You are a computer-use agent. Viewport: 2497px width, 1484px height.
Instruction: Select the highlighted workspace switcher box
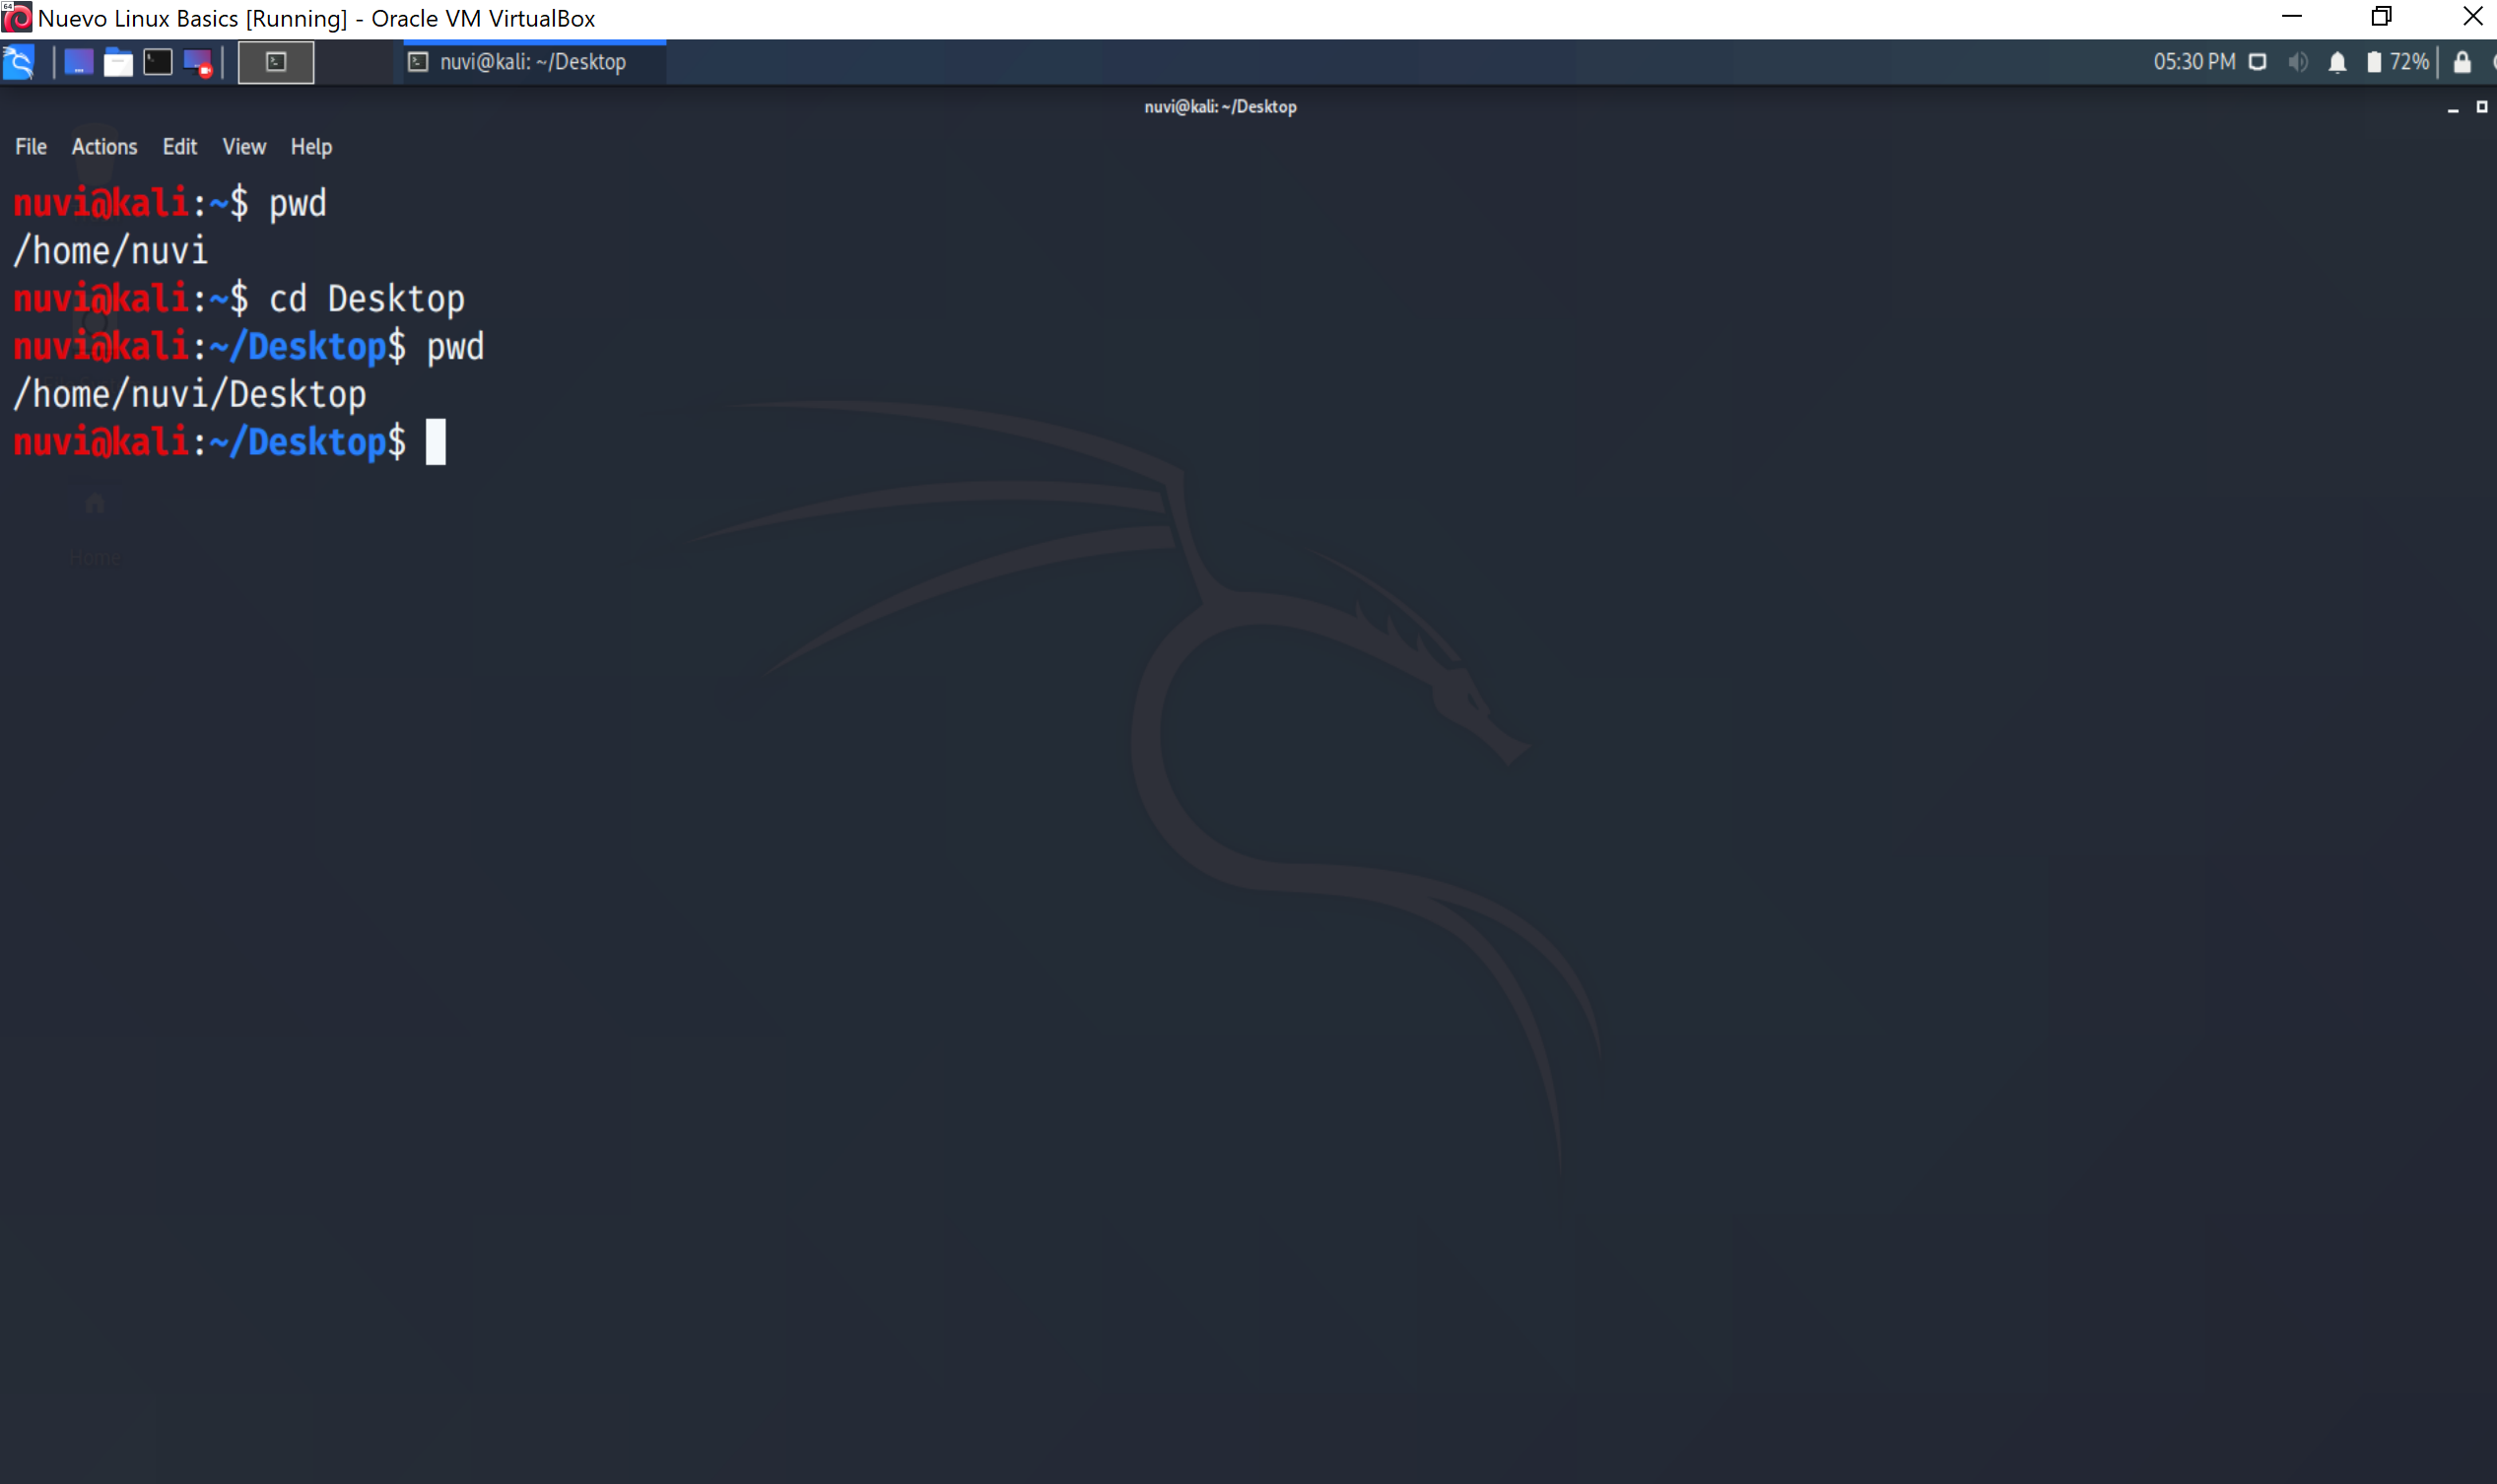276,62
